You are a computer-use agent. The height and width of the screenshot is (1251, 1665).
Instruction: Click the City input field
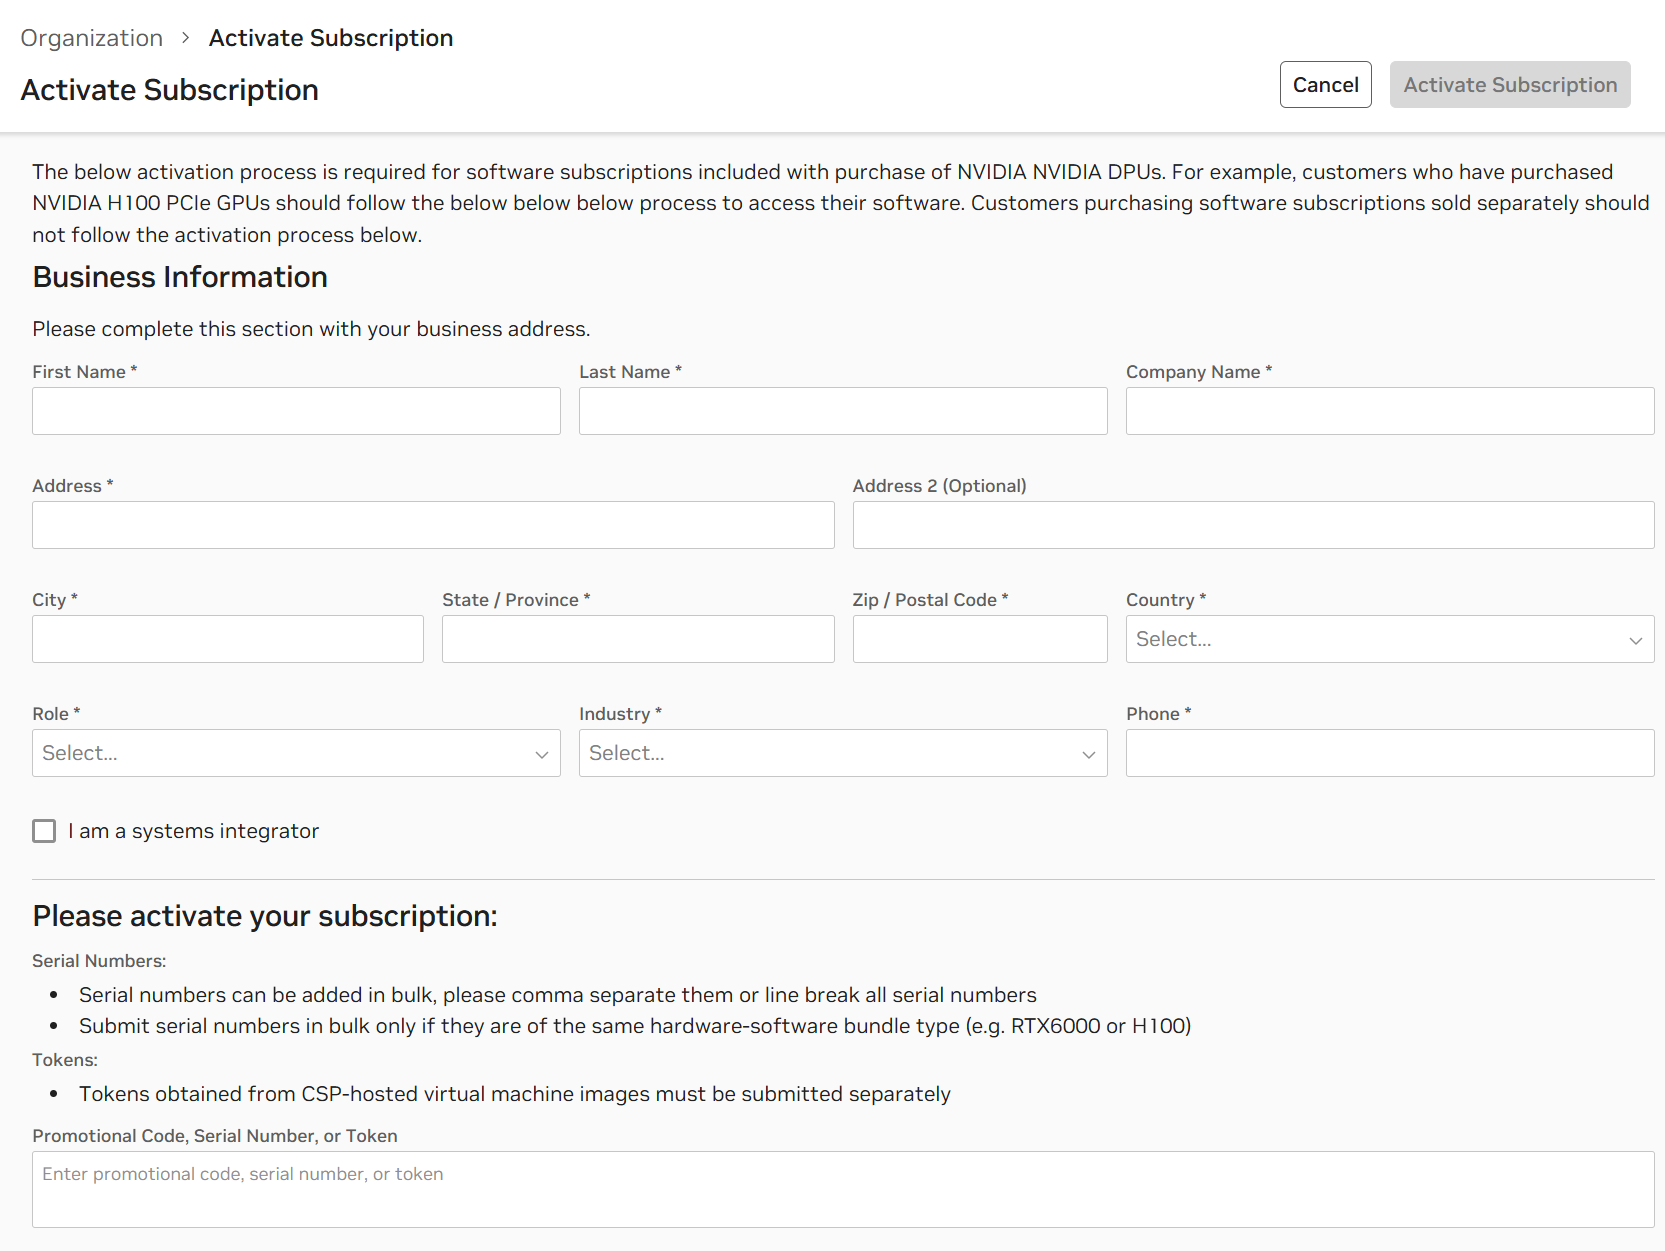[227, 639]
